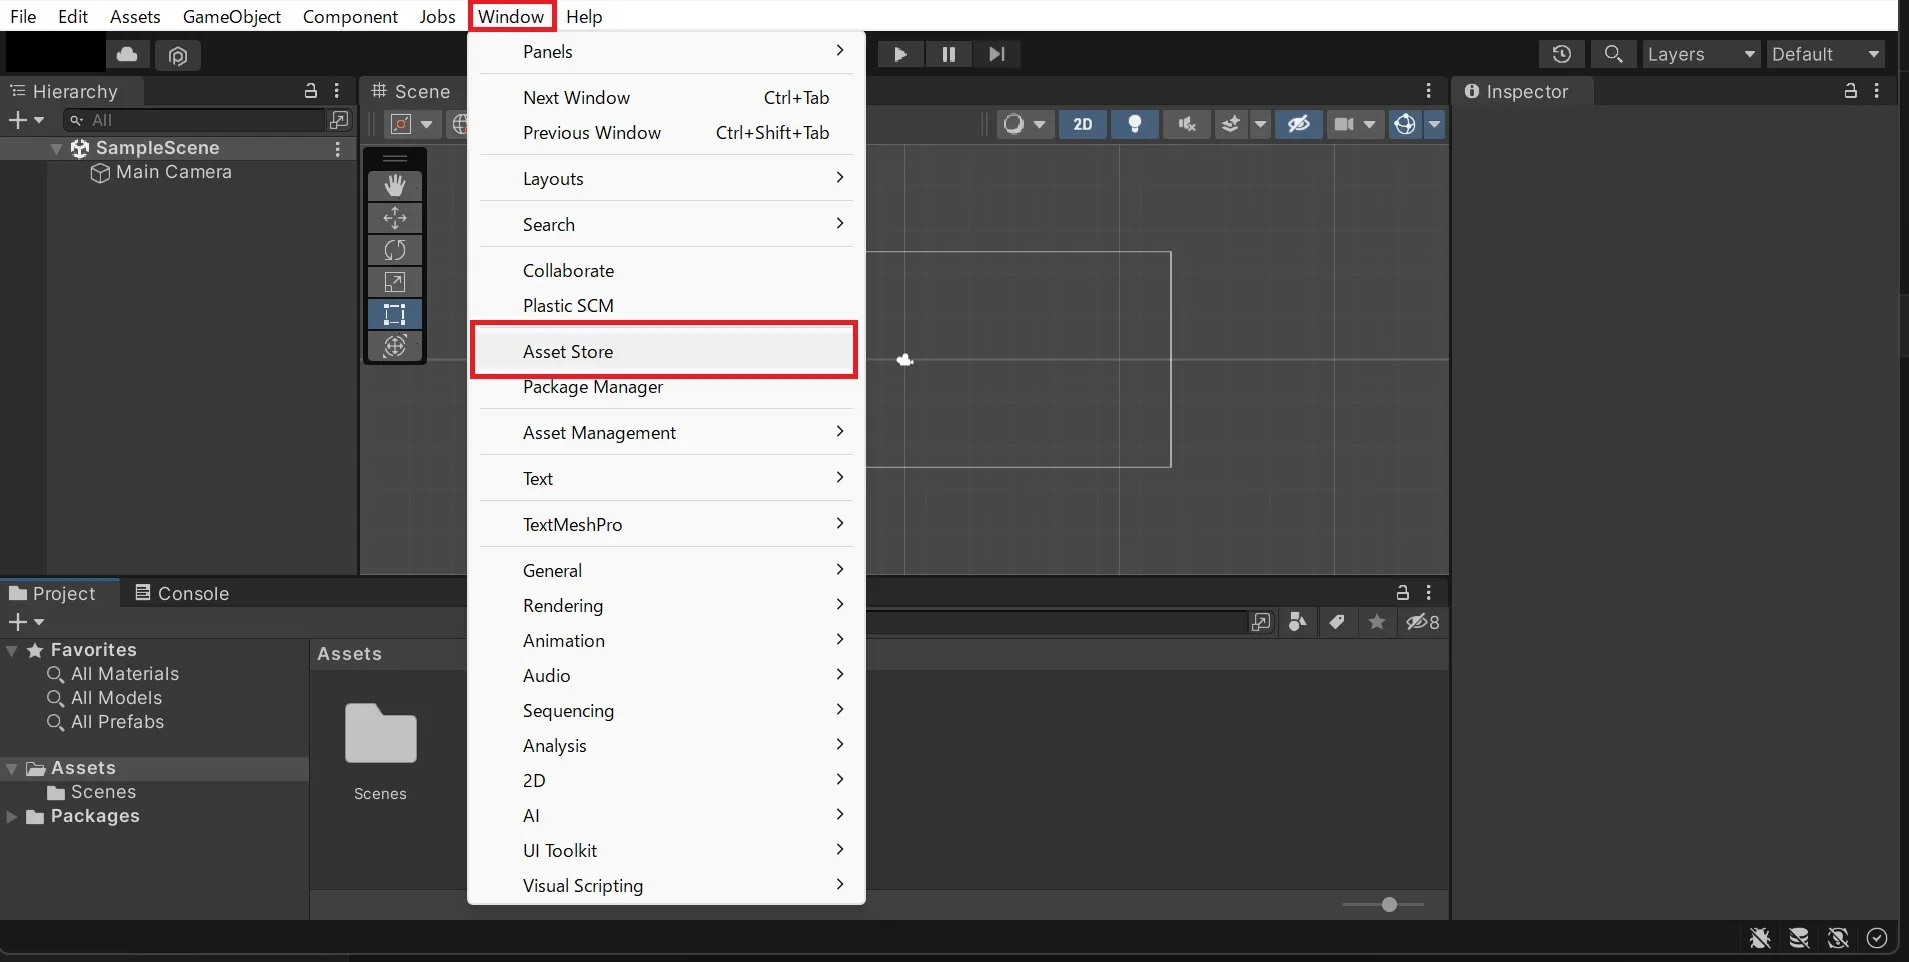The image size is (1909, 962).
Task: Lock the Project panel
Action: pyautogui.click(x=1403, y=592)
